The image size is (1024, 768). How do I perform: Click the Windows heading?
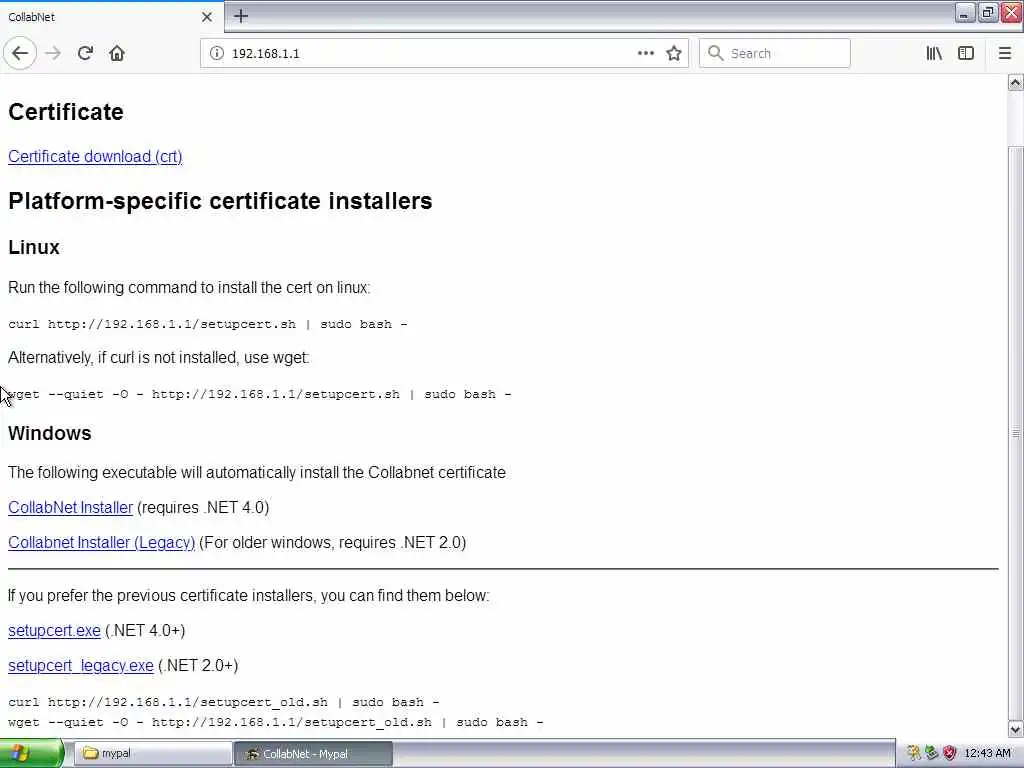click(50, 434)
